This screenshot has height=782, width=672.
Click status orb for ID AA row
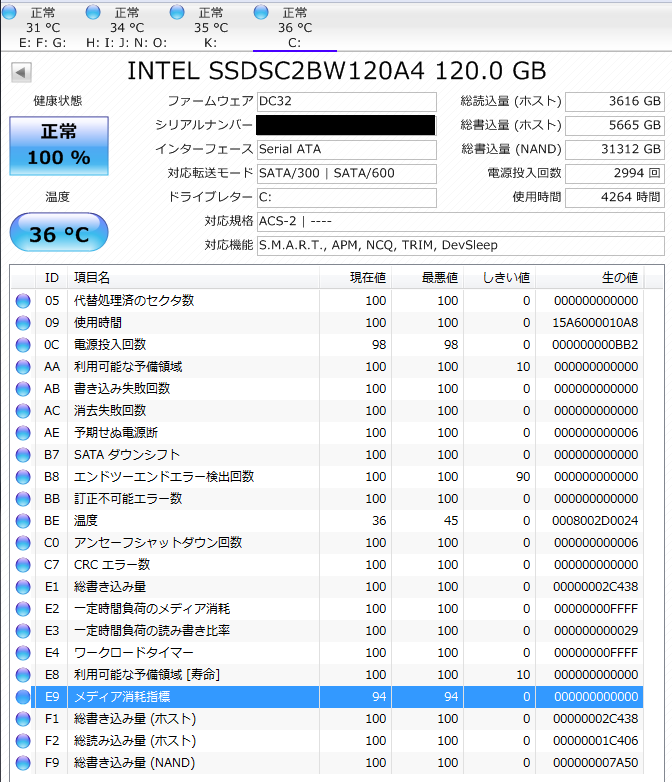pos(23,367)
